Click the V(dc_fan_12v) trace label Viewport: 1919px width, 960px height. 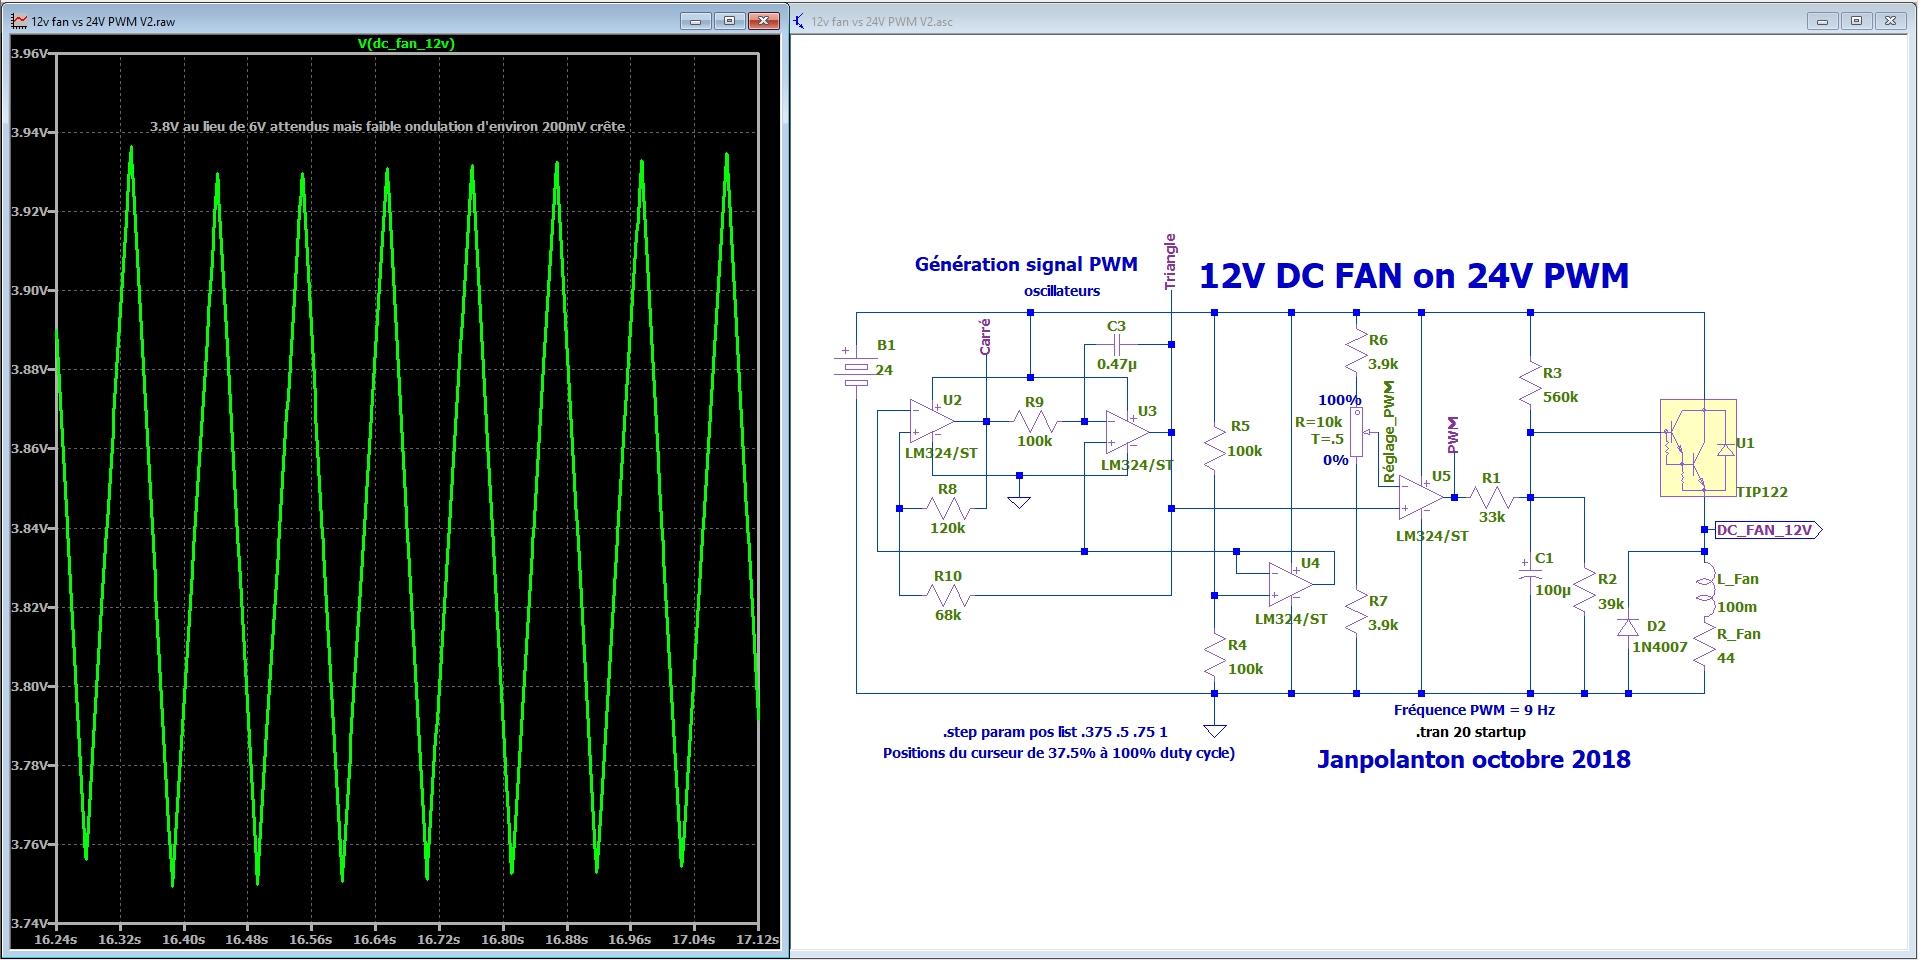tap(406, 43)
